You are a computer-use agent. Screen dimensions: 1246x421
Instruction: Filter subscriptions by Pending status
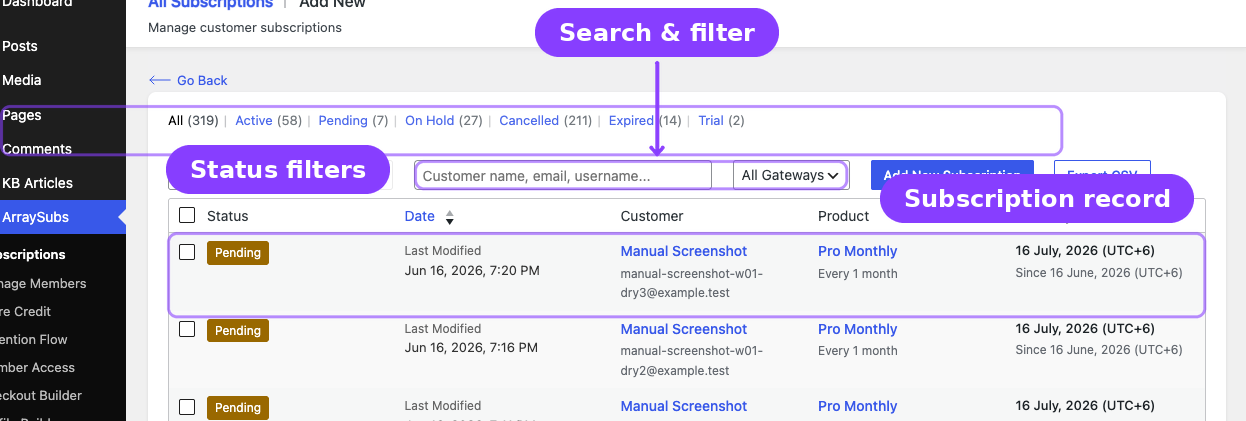pyautogui.click(x=353, y=120)
